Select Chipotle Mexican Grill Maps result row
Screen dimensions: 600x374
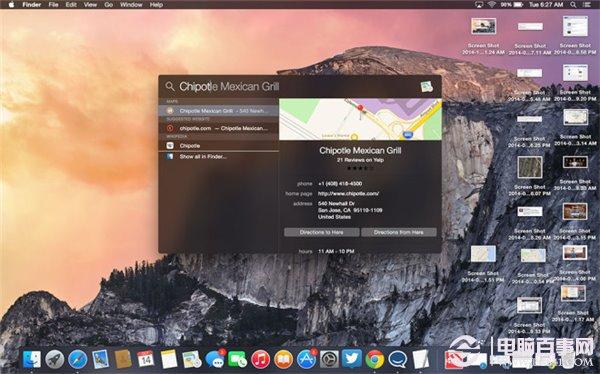coord(218,111)
